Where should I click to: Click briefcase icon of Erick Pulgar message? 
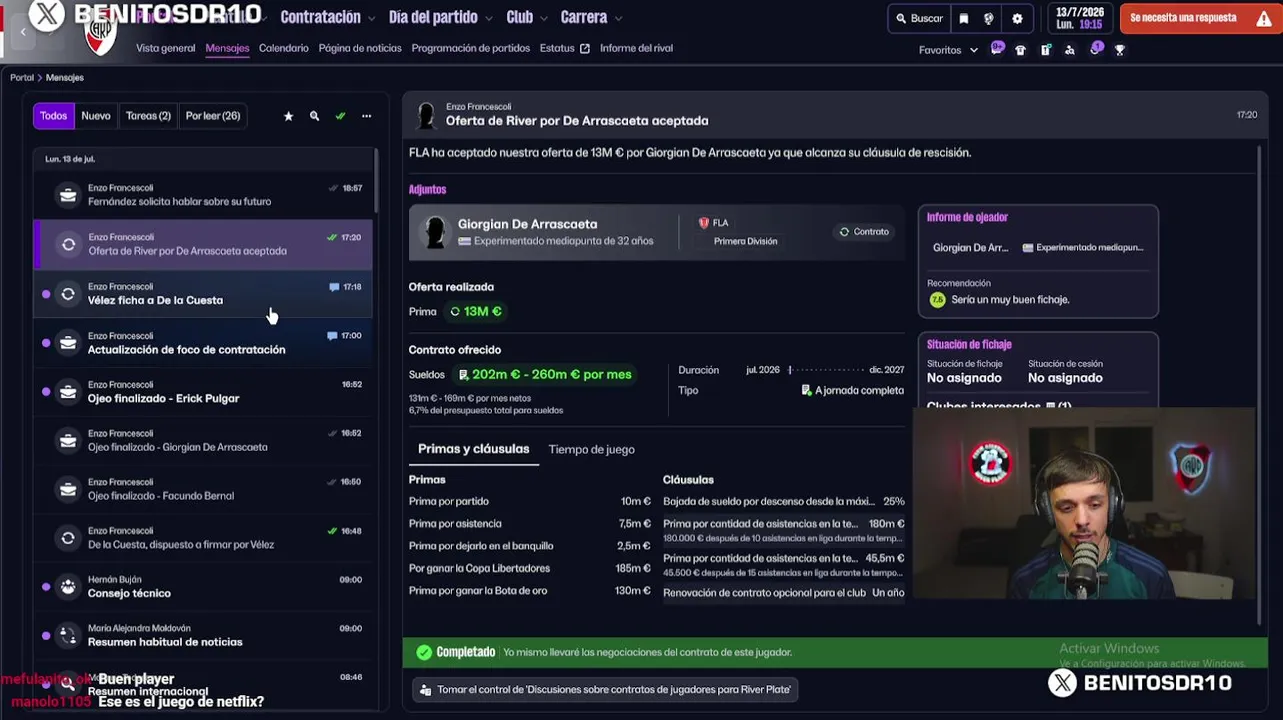pyautogui.click(x=68, y=392)
